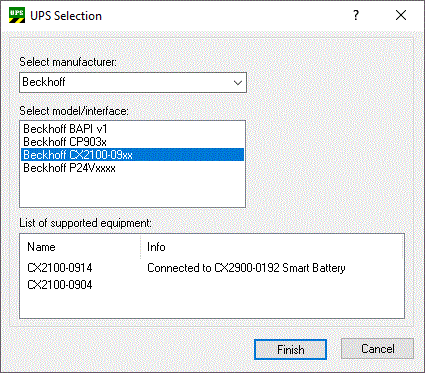Open context help with the question mark
This screenshot has width=425, height=373.
(356, 15)
